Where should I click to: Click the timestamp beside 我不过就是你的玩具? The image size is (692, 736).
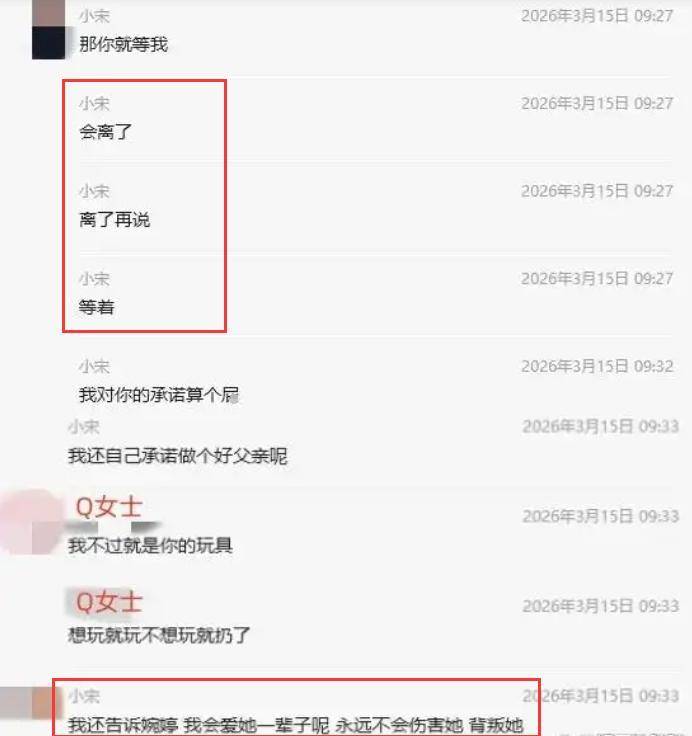tap(601, 516)
